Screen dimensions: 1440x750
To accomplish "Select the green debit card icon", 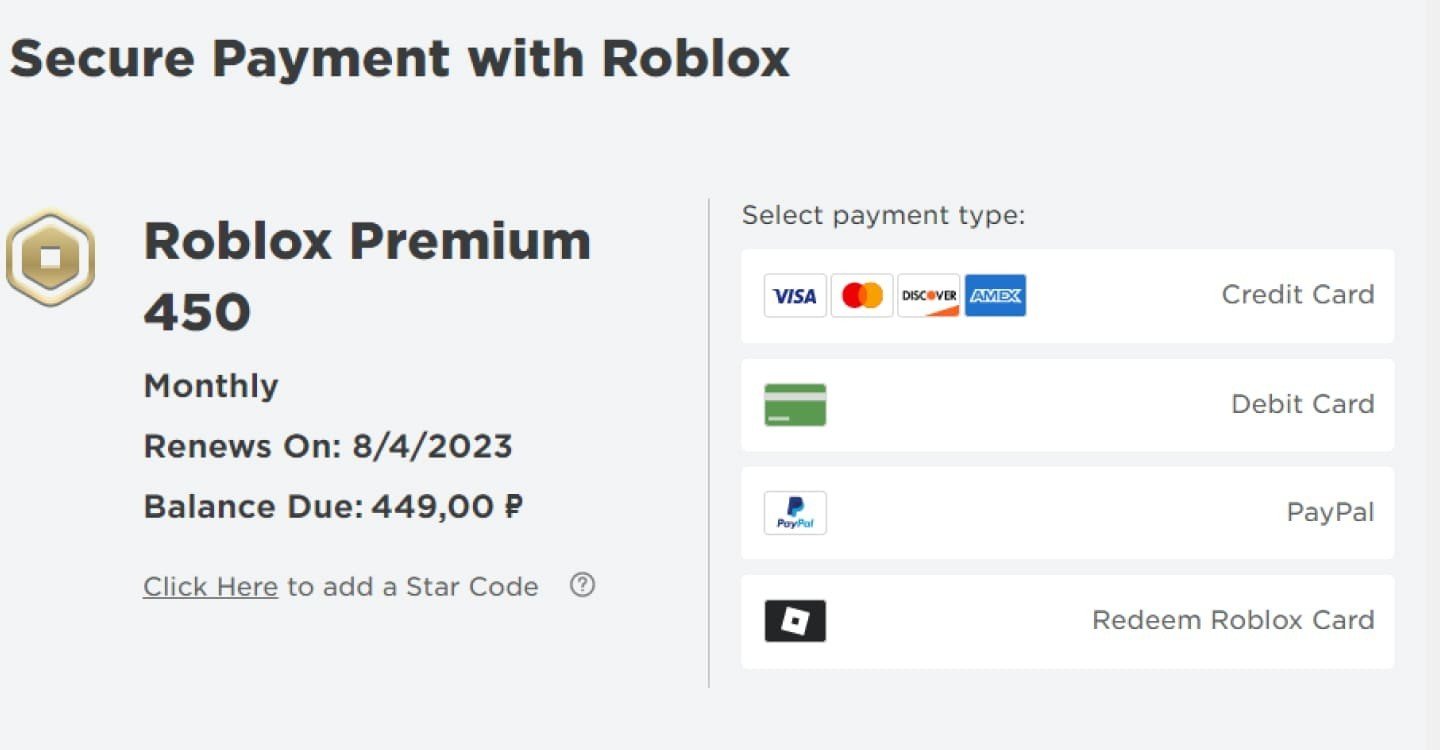I will point(795,405).
